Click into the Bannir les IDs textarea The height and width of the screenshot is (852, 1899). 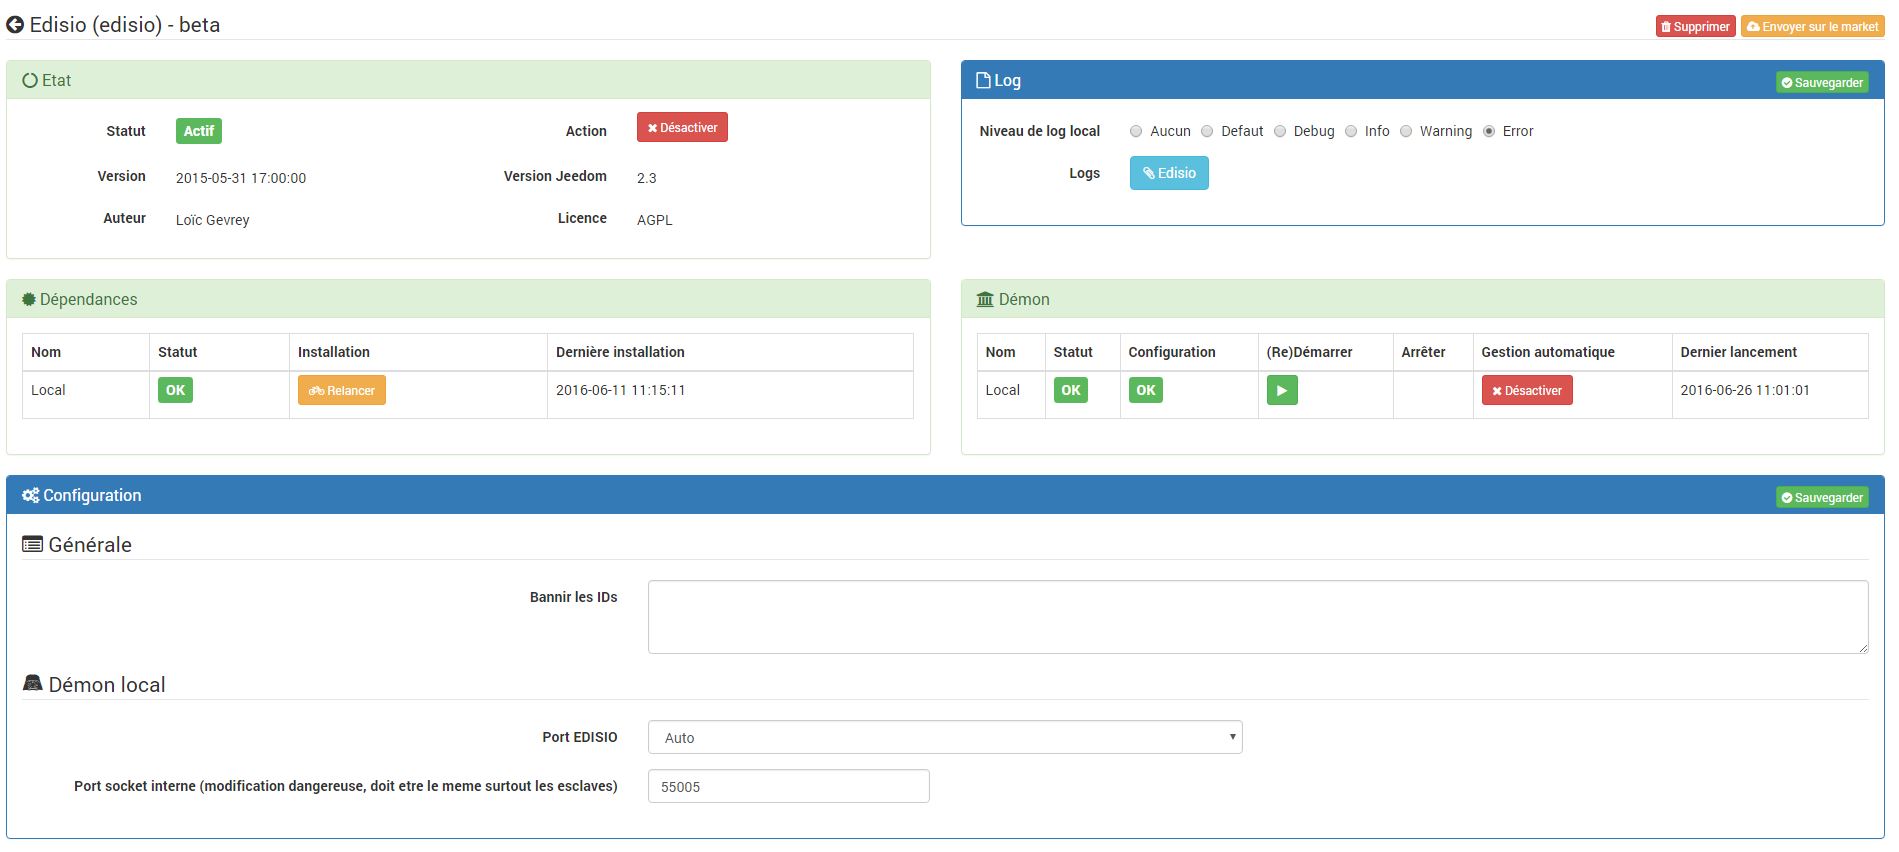(1258, 617)
